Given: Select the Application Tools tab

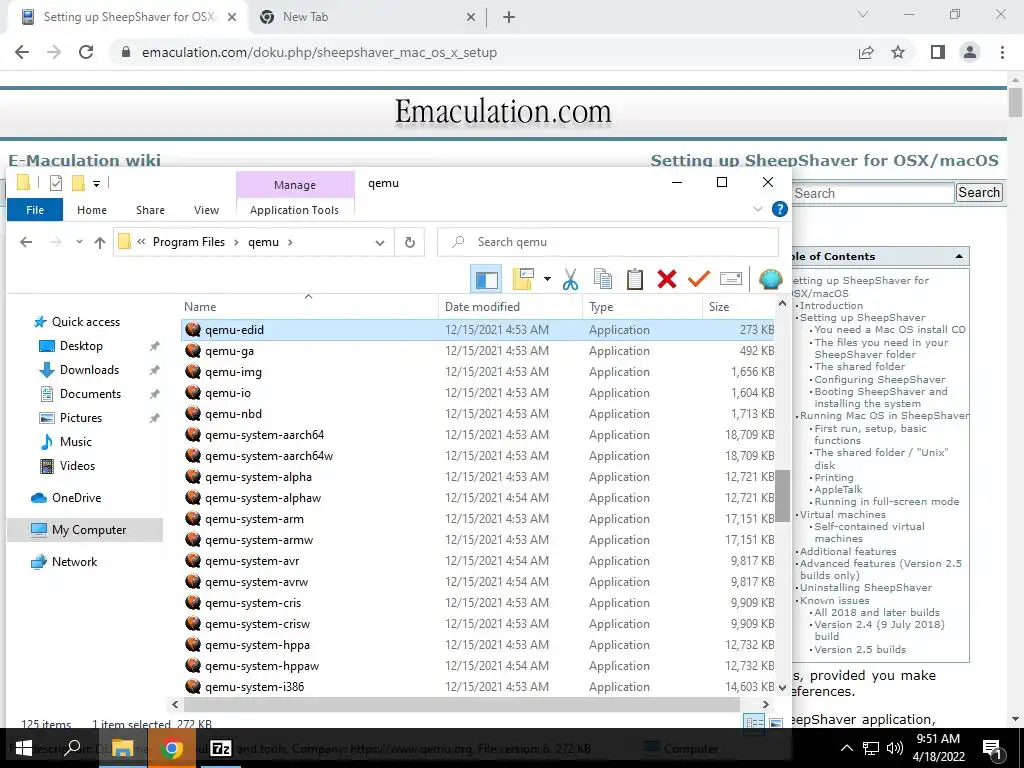Looking at the screenshot, I should (x=295, y=210).
